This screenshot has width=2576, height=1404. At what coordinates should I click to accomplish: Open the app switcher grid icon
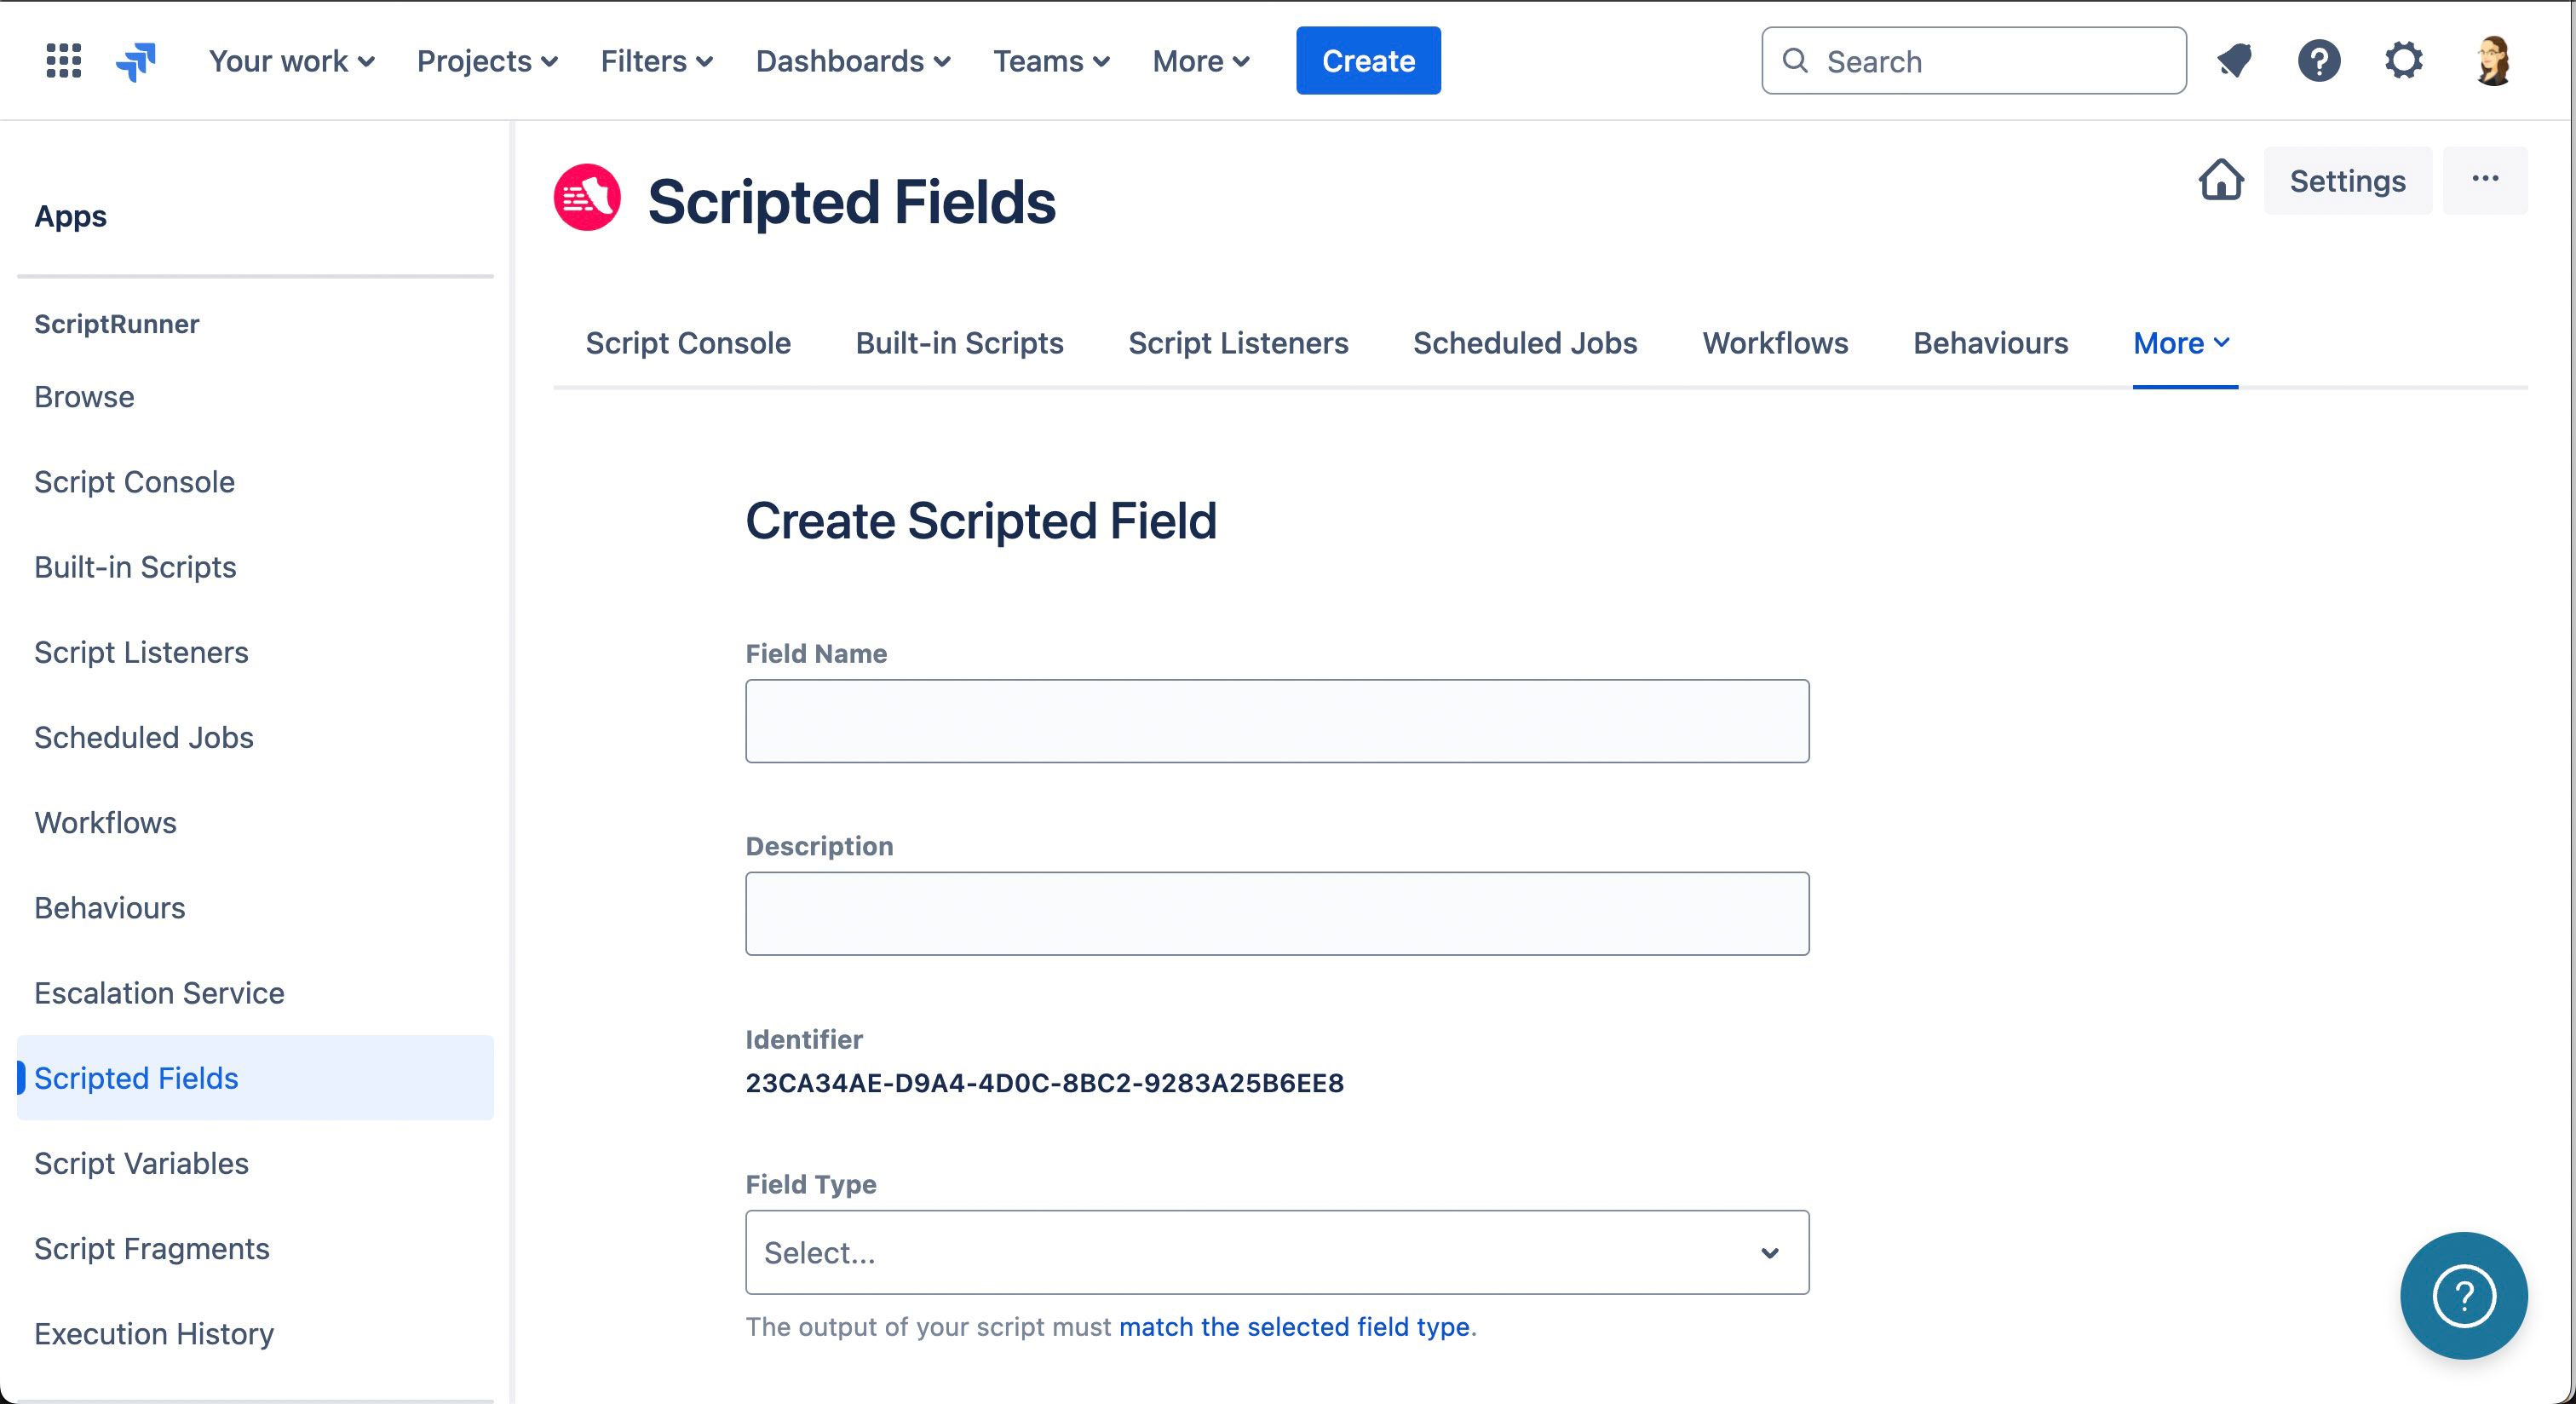point(63,61)
